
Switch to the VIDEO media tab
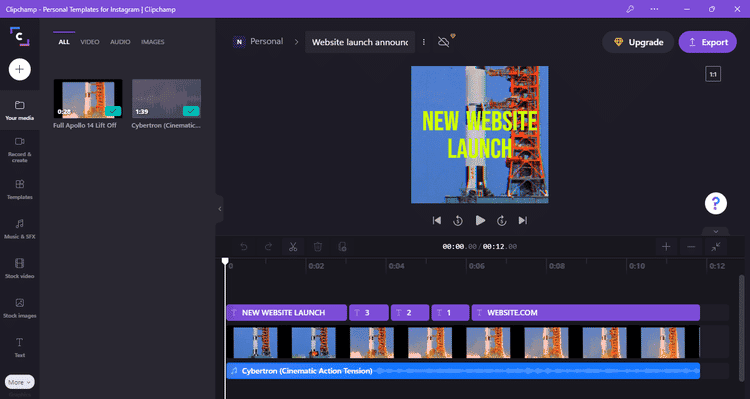coord(89,42)
